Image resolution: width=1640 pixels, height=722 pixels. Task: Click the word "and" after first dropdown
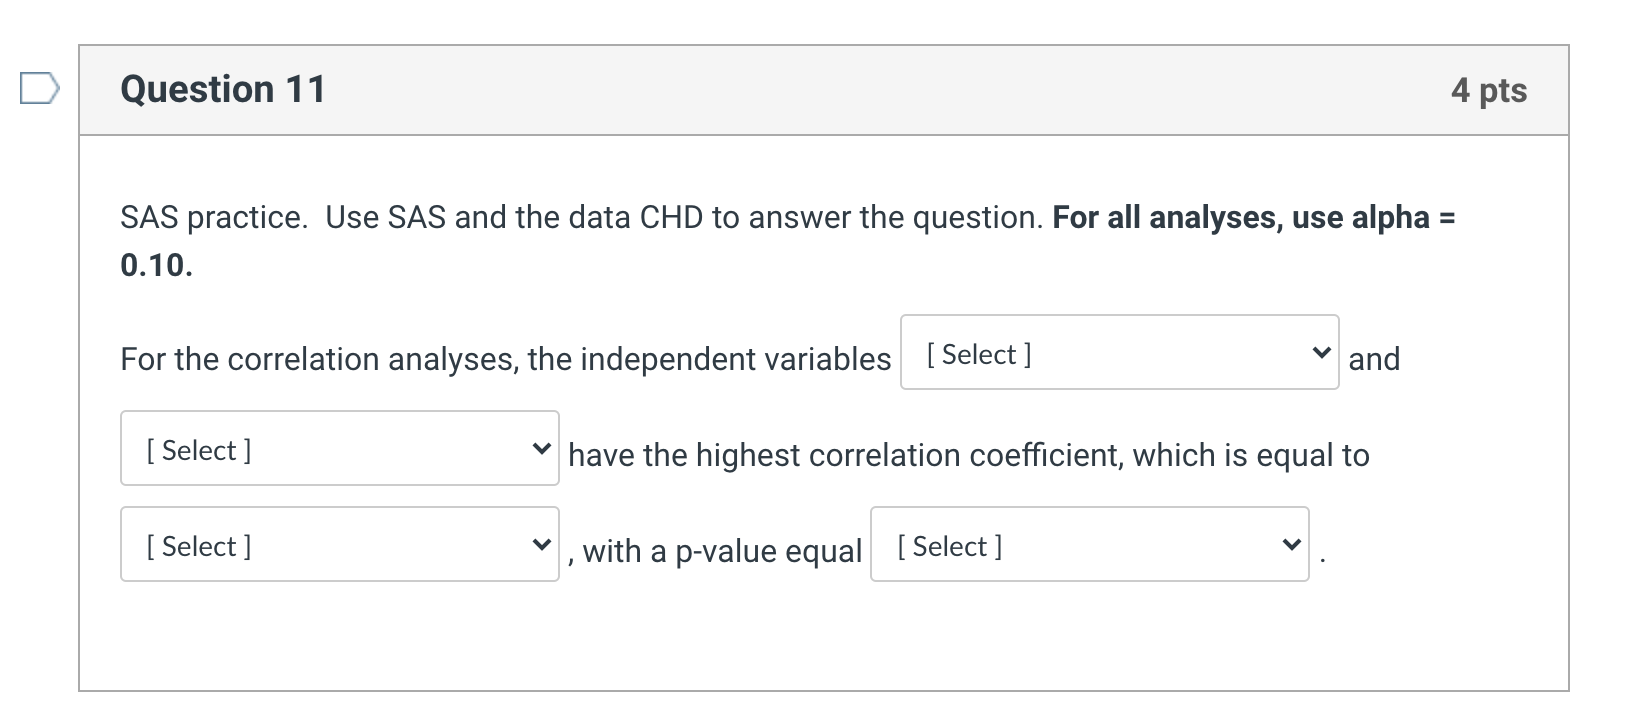point(1374,359)
